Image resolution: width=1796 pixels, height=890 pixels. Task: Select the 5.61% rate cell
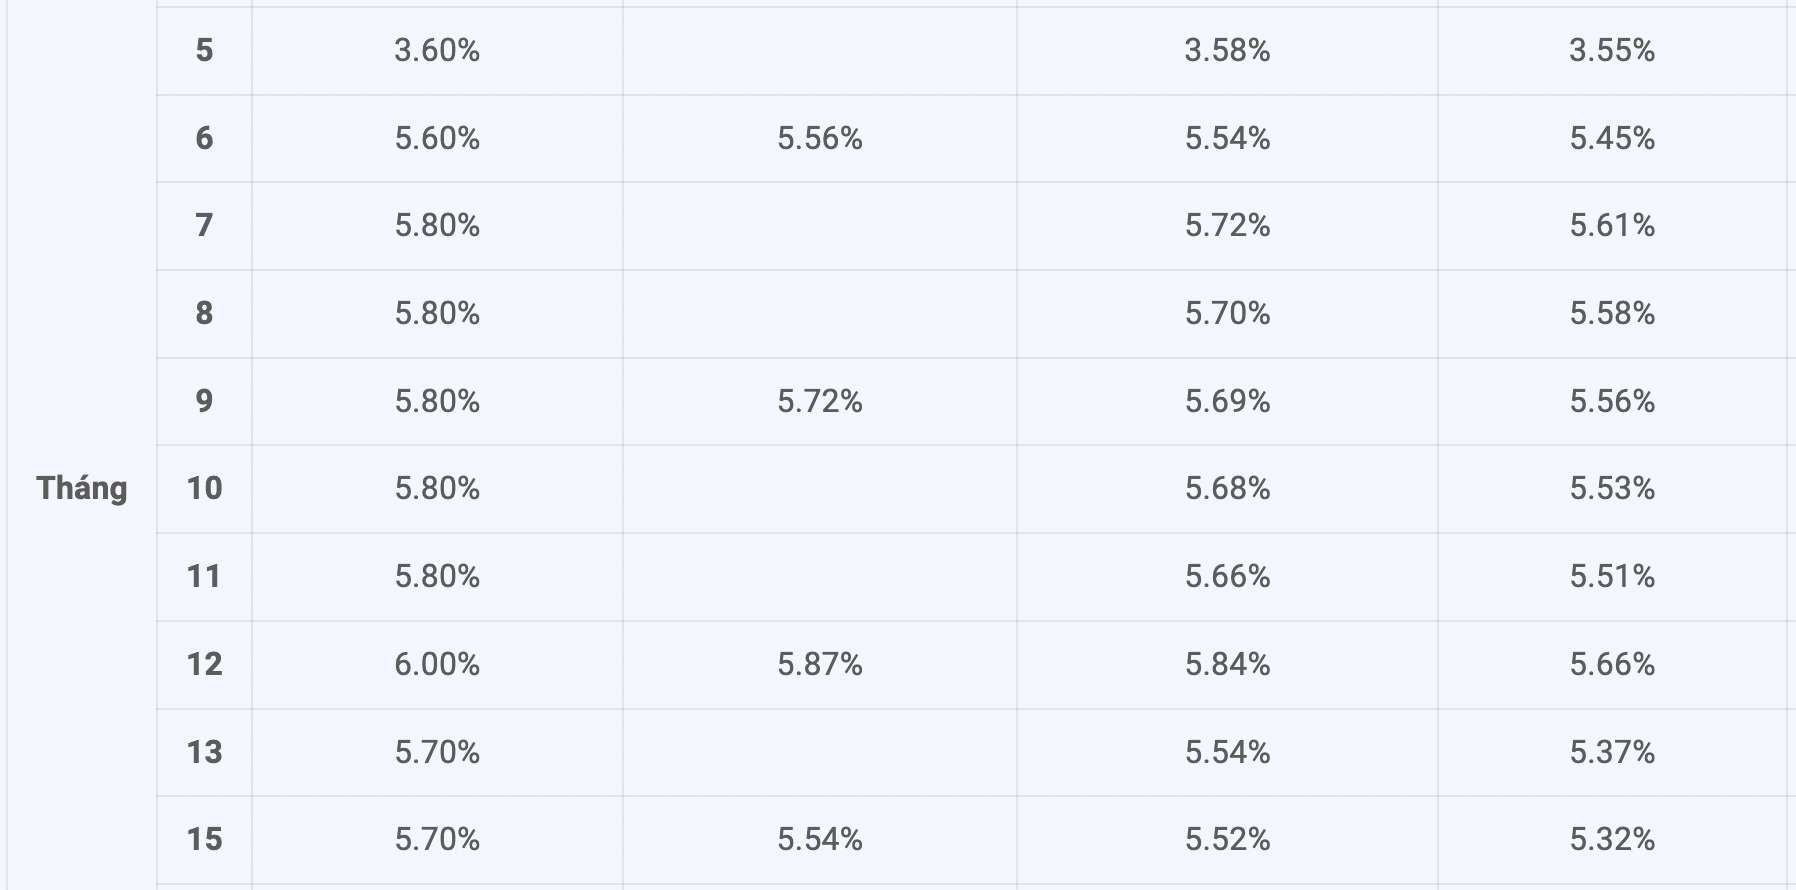[x=1612, y=225]
